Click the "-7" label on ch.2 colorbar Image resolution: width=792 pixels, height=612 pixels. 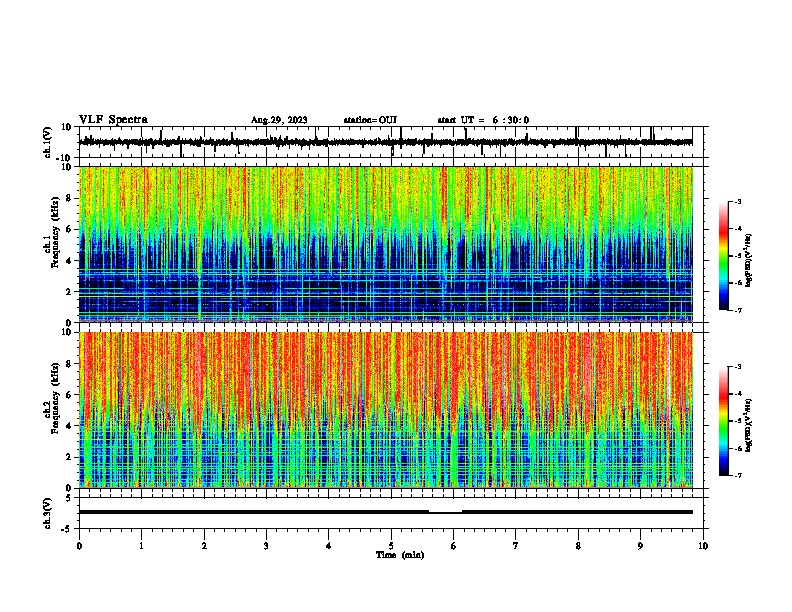coord(737,475)
